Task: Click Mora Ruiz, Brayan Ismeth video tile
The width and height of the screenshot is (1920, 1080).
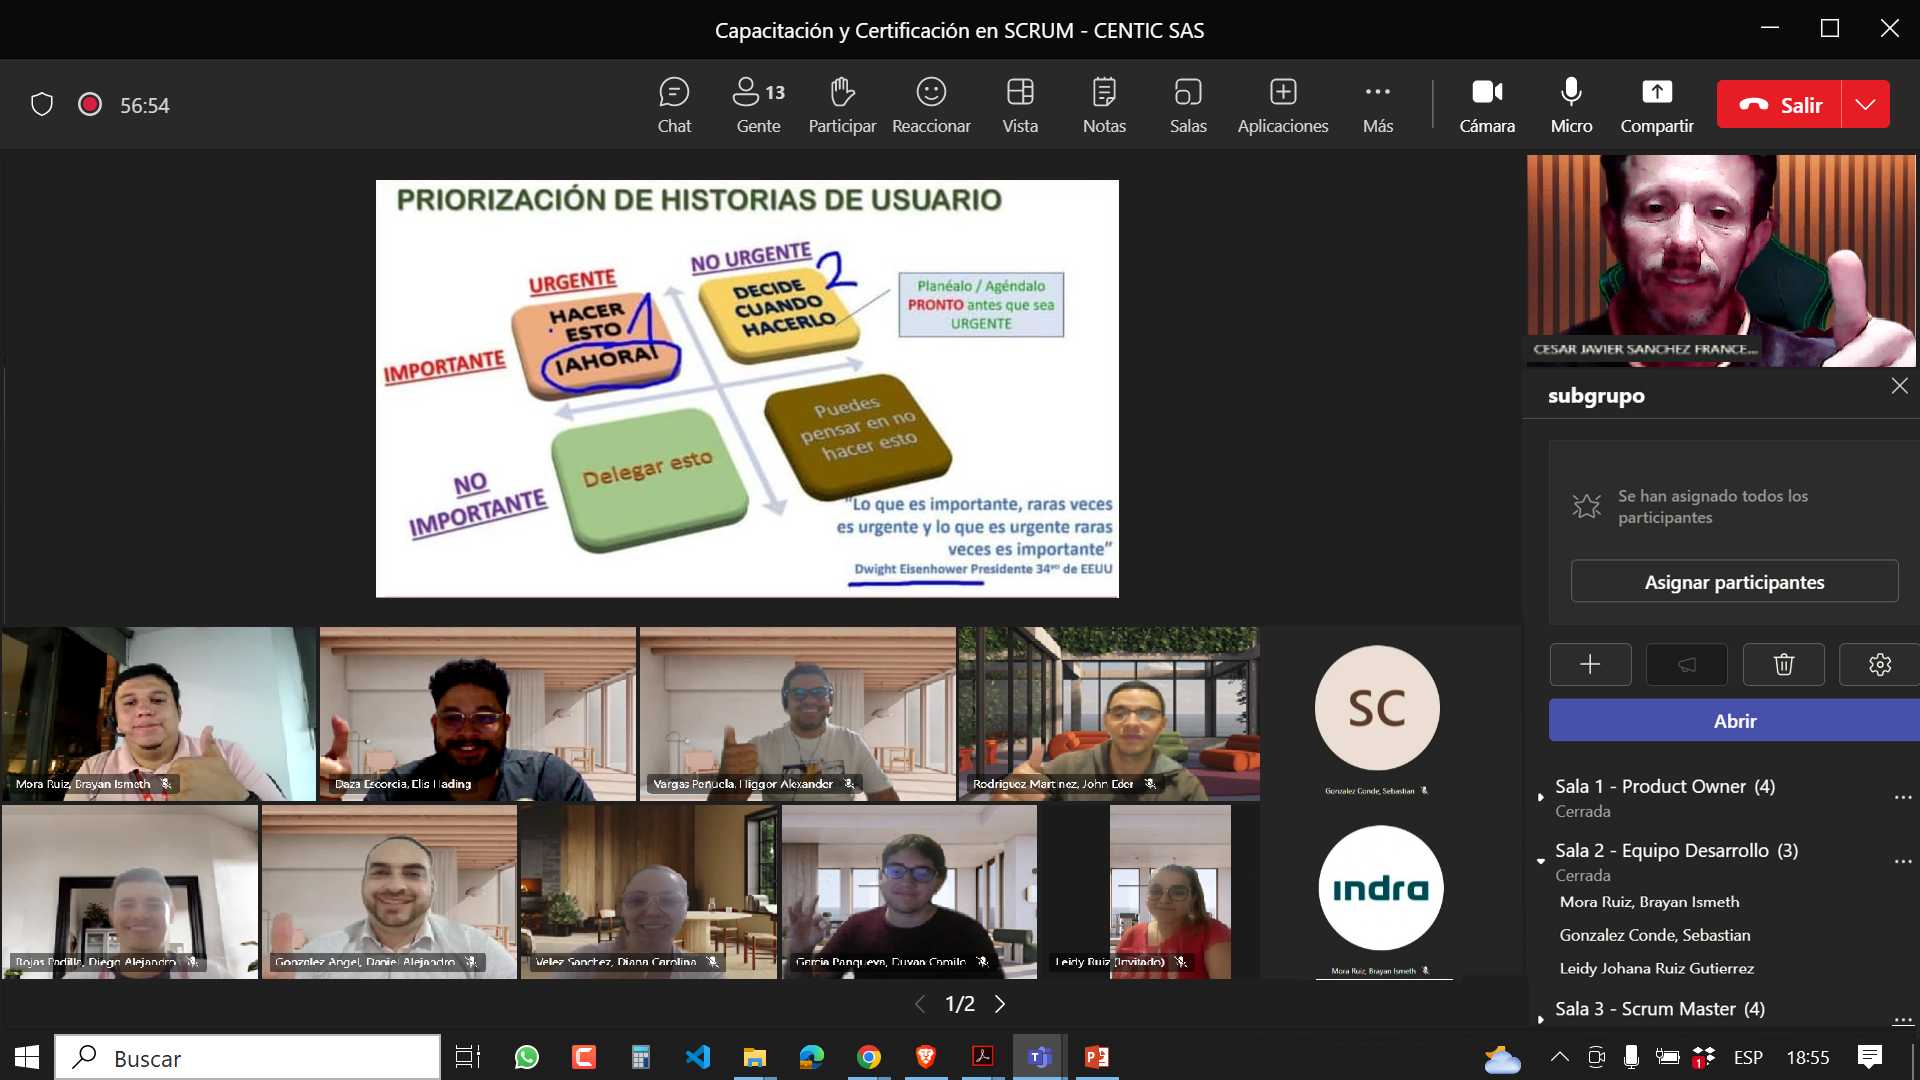Action: (159, 713)
